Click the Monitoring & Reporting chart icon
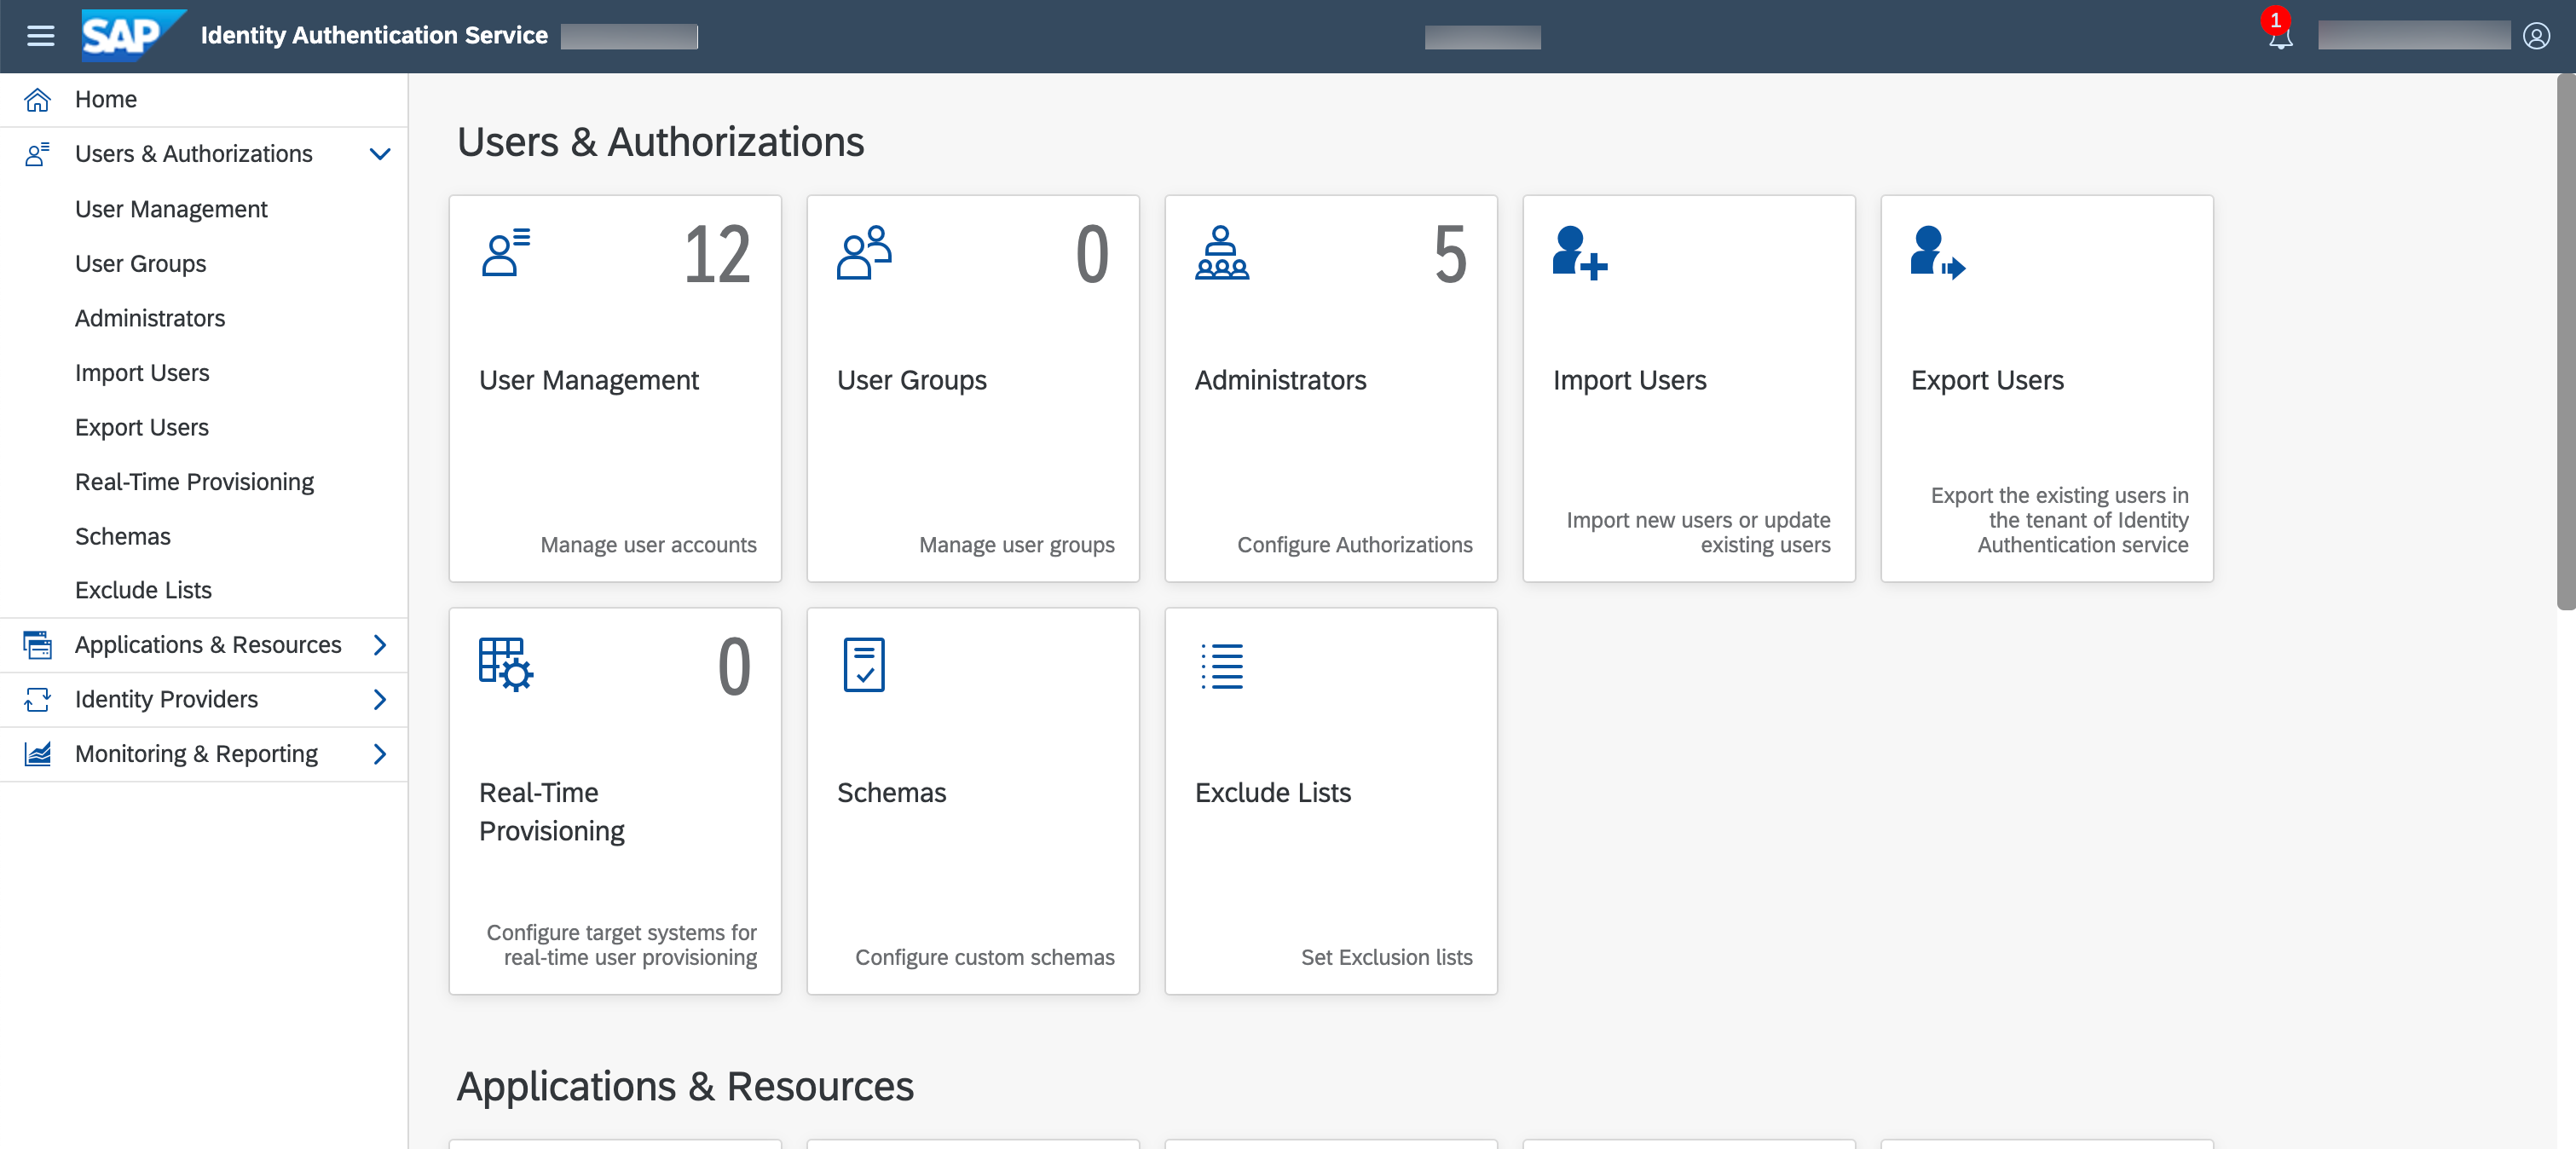 coord(37,754)
